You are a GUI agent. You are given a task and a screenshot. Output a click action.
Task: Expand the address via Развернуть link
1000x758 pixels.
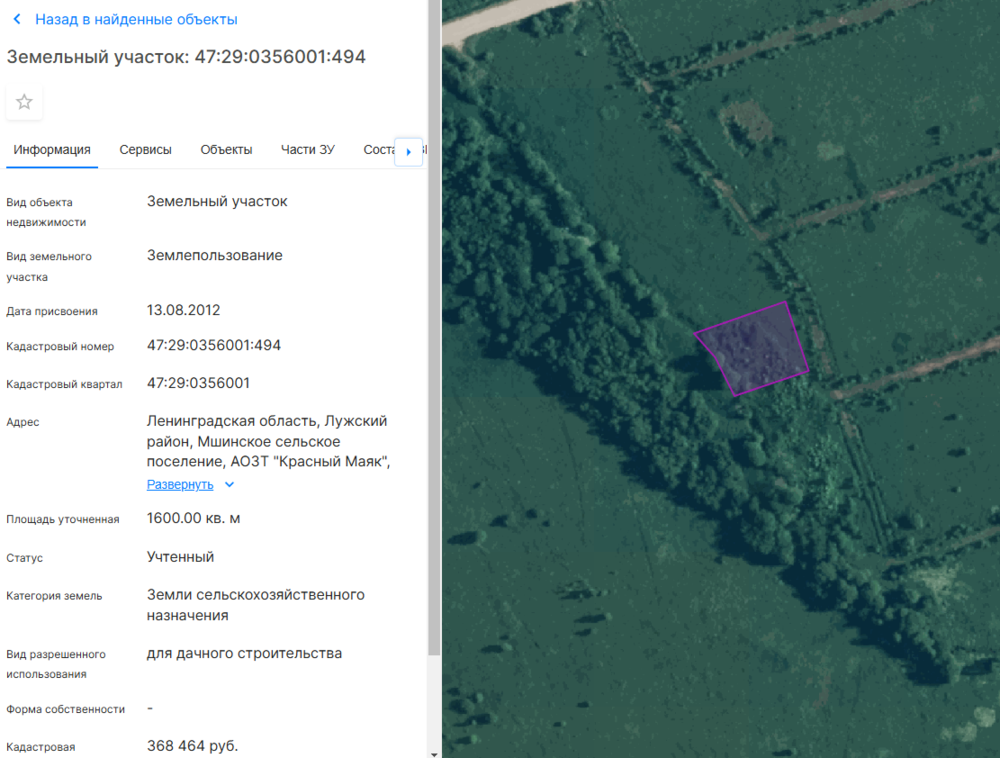(x=180, y=485)
